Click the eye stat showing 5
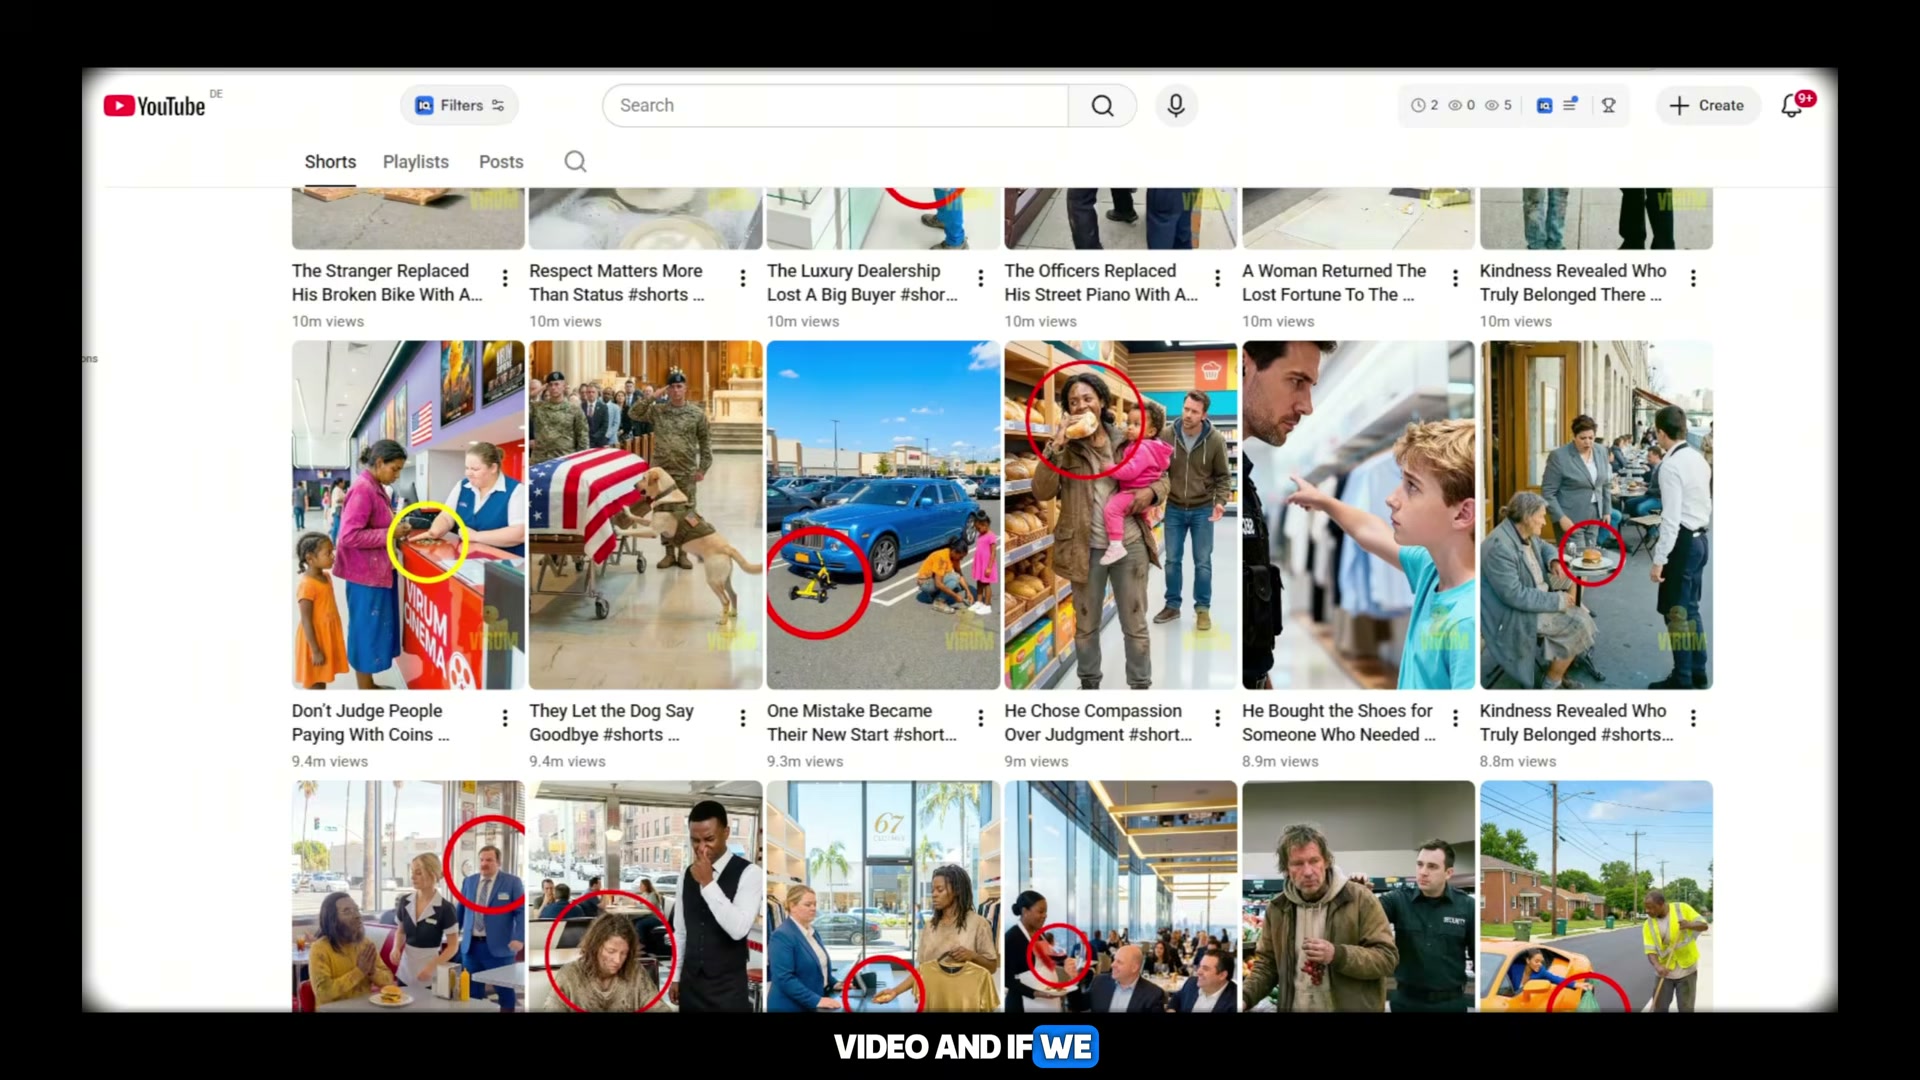The image size is (1920, 1080). coord(1498,105)
